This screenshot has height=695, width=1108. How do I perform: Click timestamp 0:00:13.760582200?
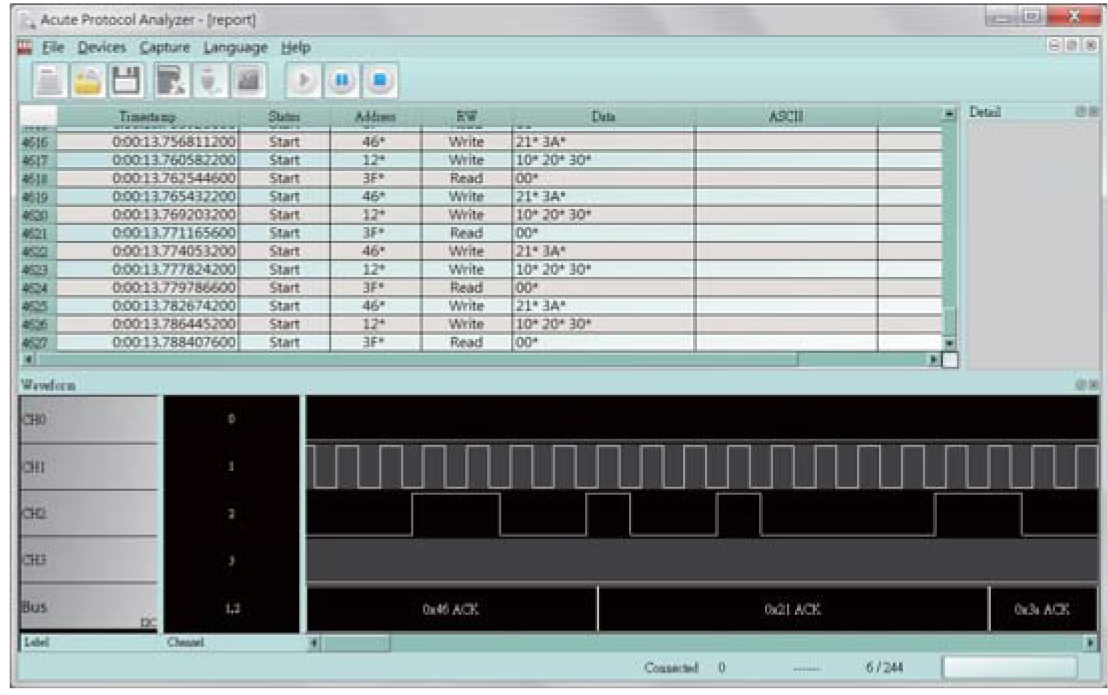pos(173,160)
